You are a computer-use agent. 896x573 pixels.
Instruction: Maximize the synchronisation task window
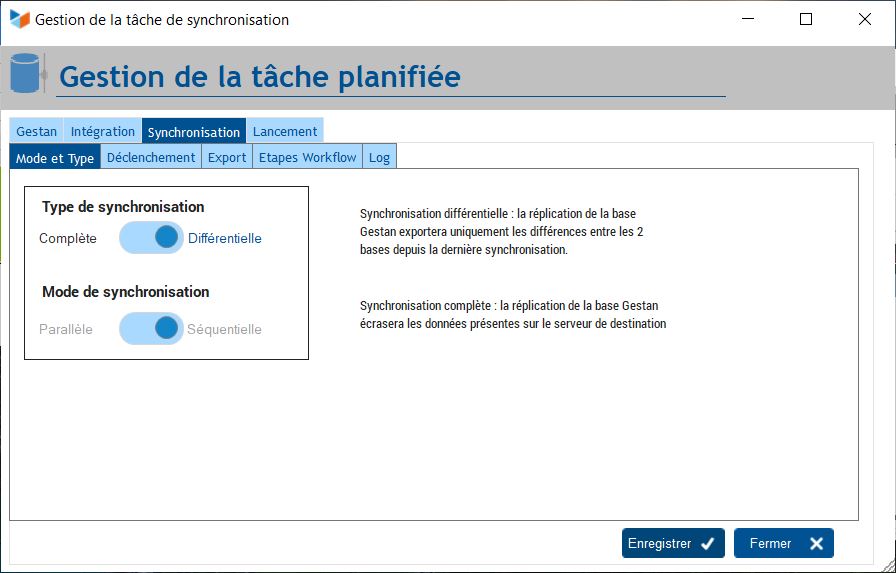pyautogui.click(x=806, y=19)
